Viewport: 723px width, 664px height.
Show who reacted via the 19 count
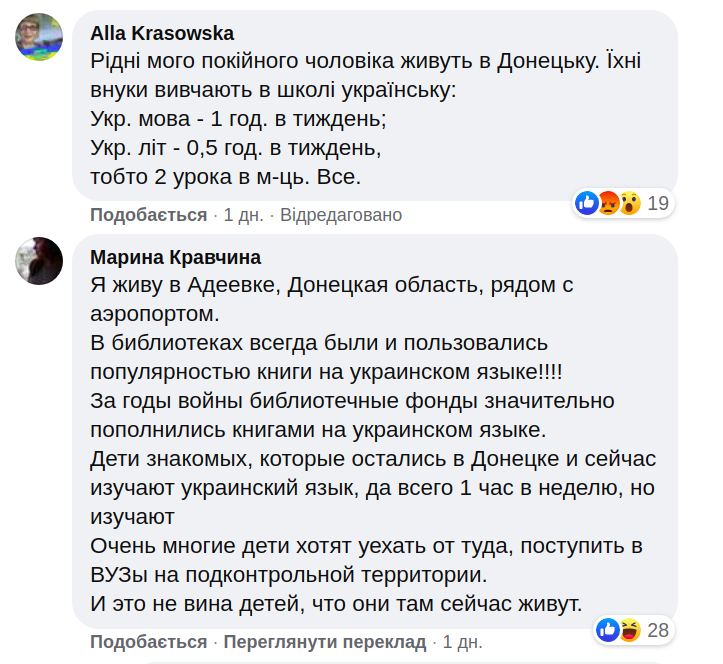[657, 204]
